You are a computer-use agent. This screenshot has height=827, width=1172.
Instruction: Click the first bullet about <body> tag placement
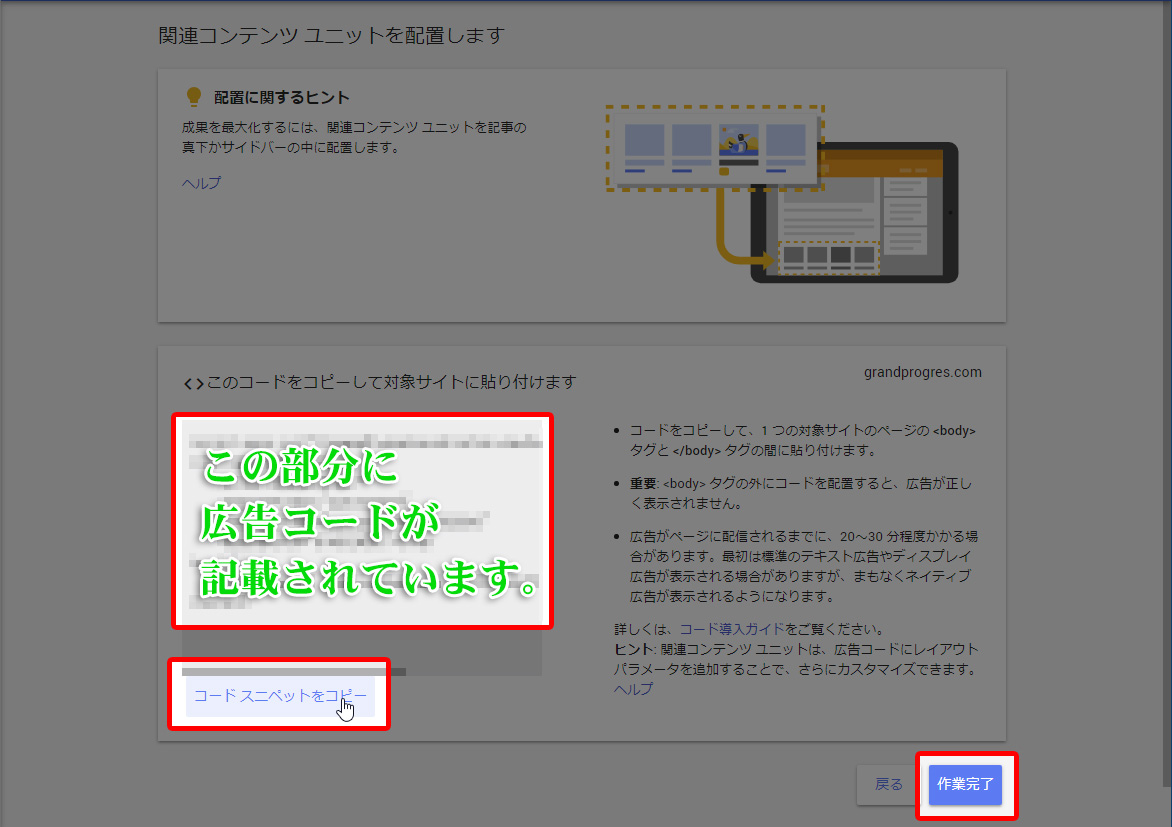802,440
